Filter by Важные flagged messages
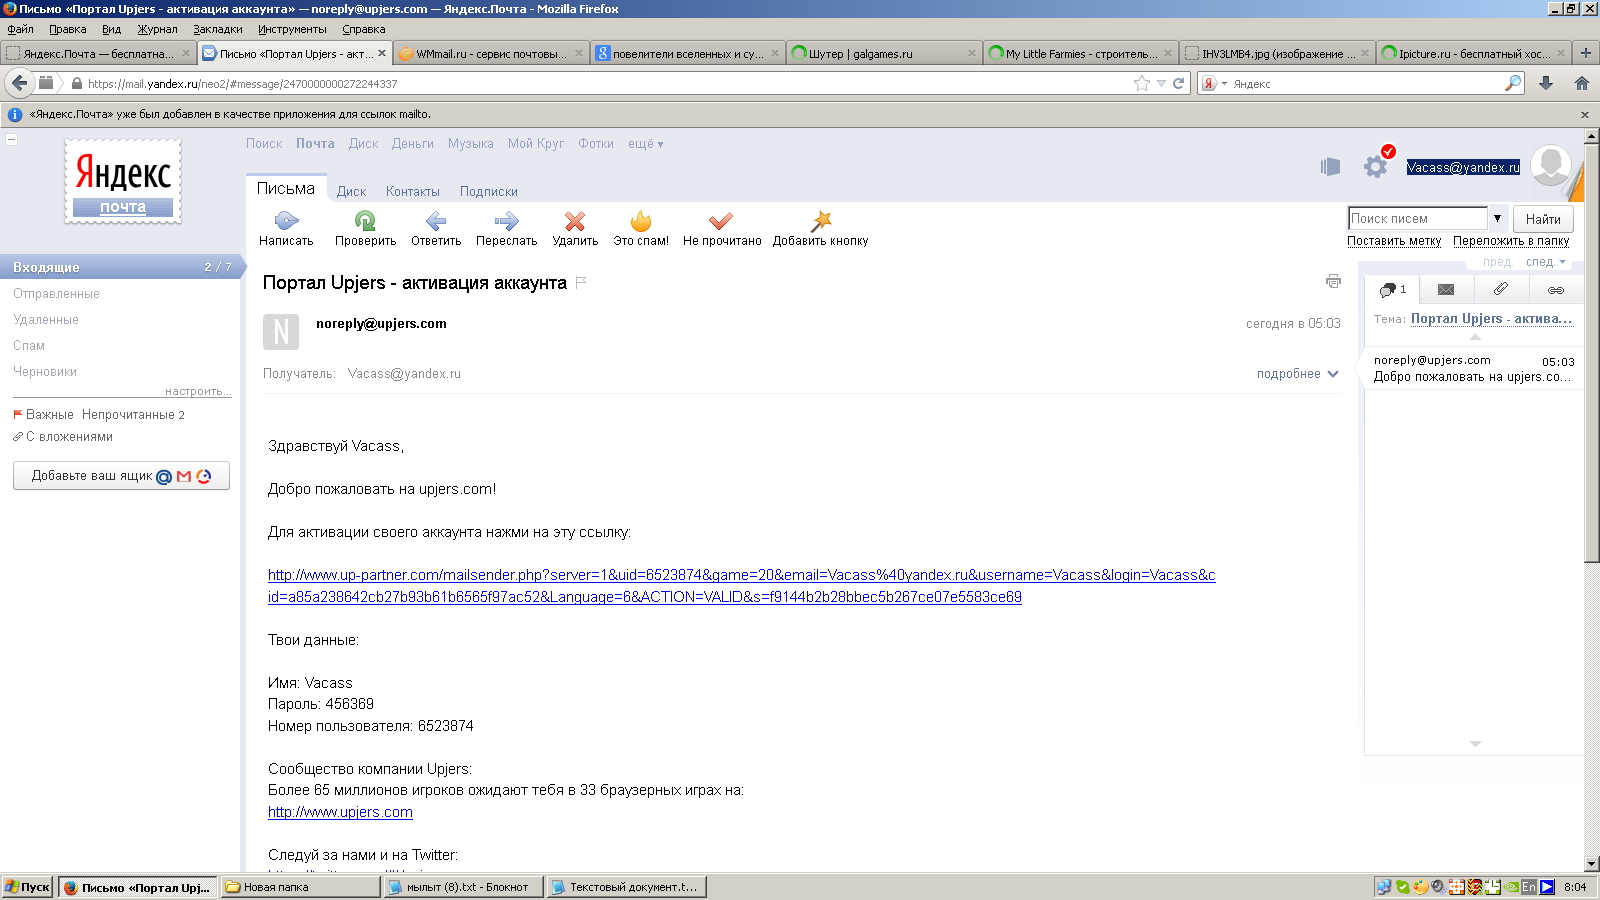 pyautogui.click(x=43, y=415)
